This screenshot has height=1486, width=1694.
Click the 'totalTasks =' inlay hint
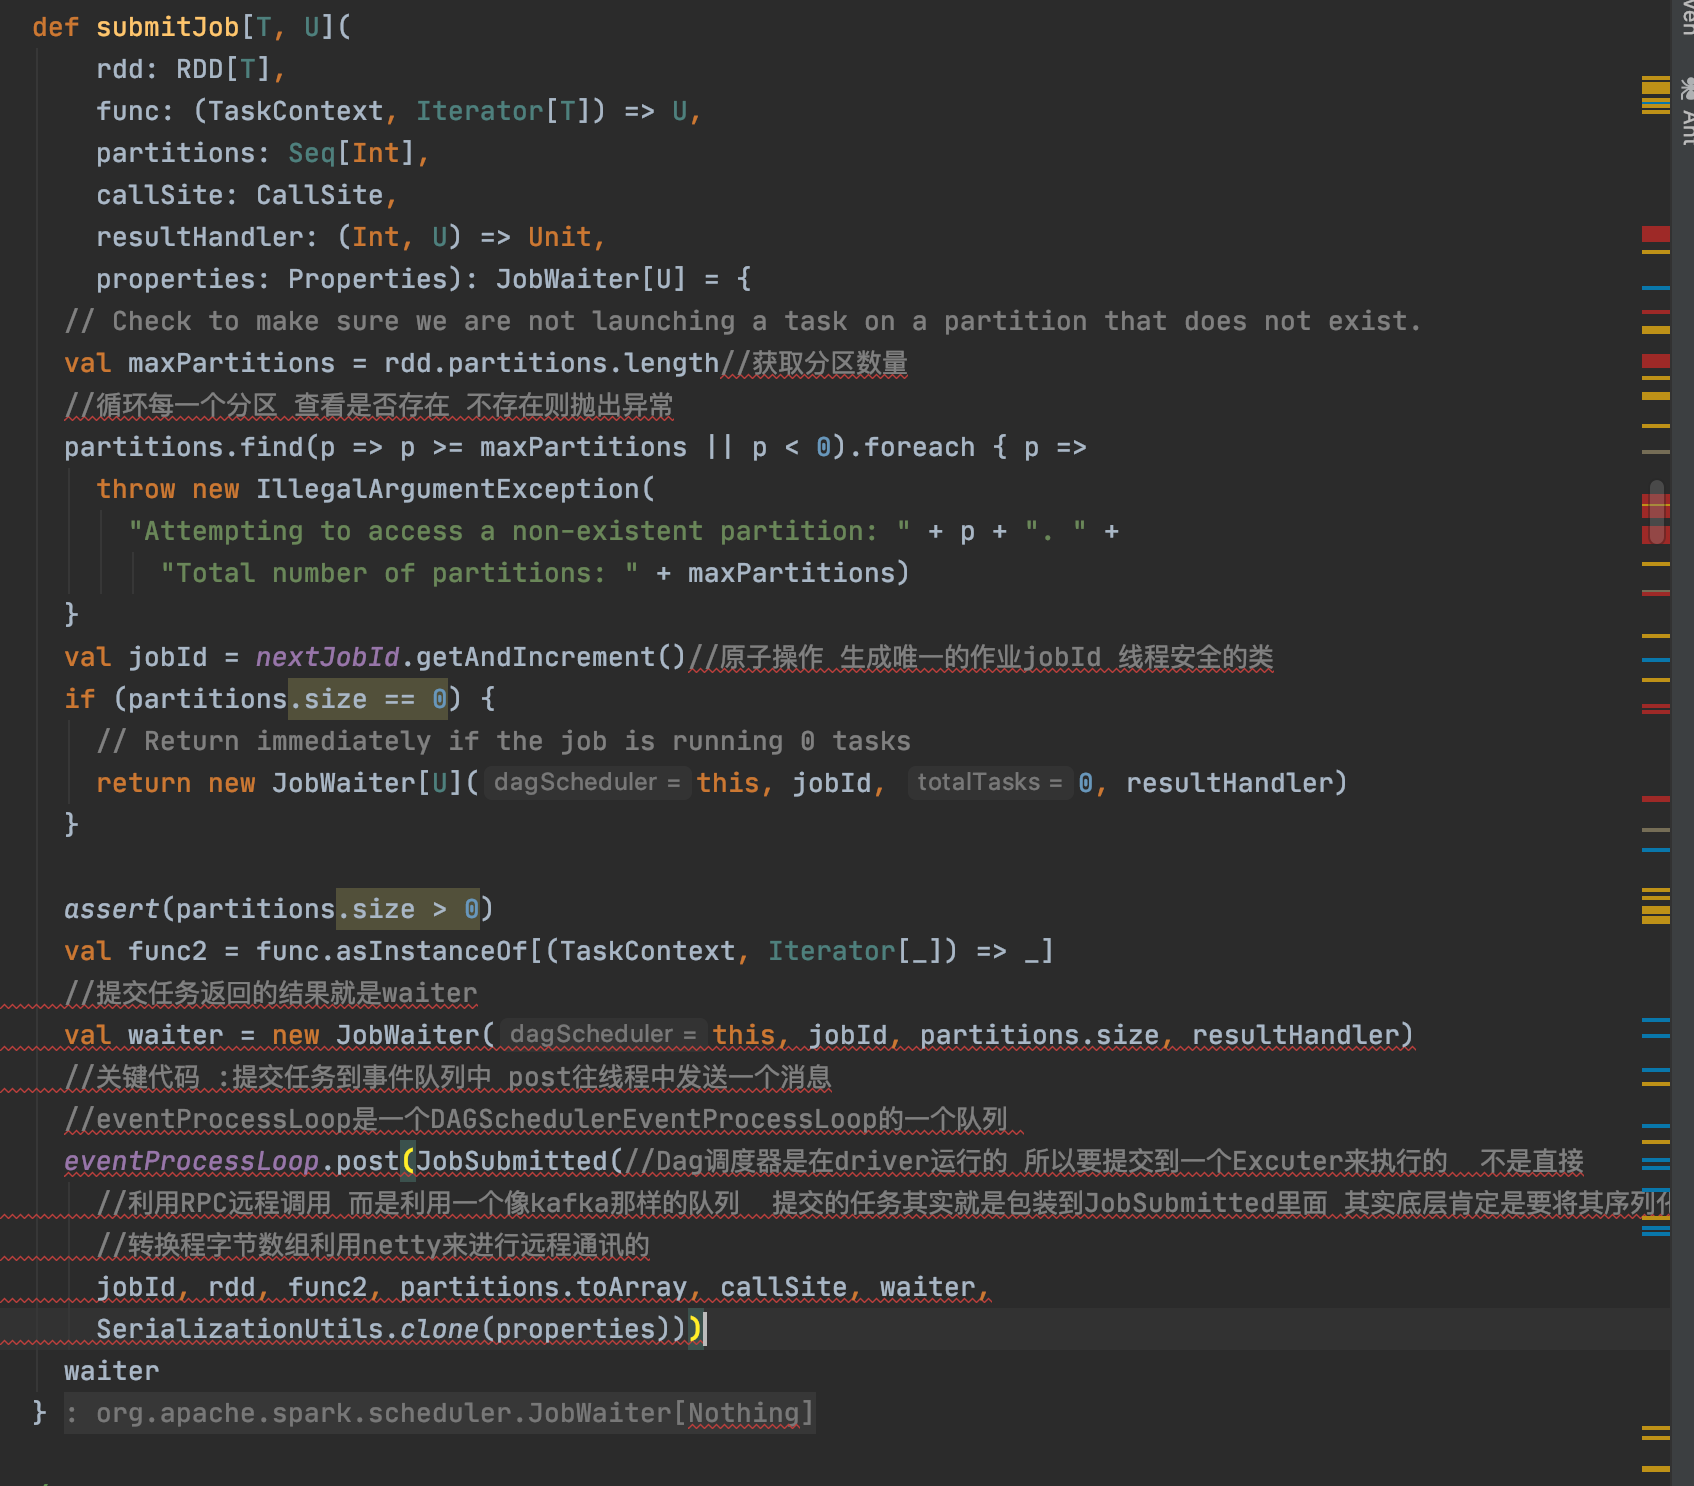click(x=989, y=782)
